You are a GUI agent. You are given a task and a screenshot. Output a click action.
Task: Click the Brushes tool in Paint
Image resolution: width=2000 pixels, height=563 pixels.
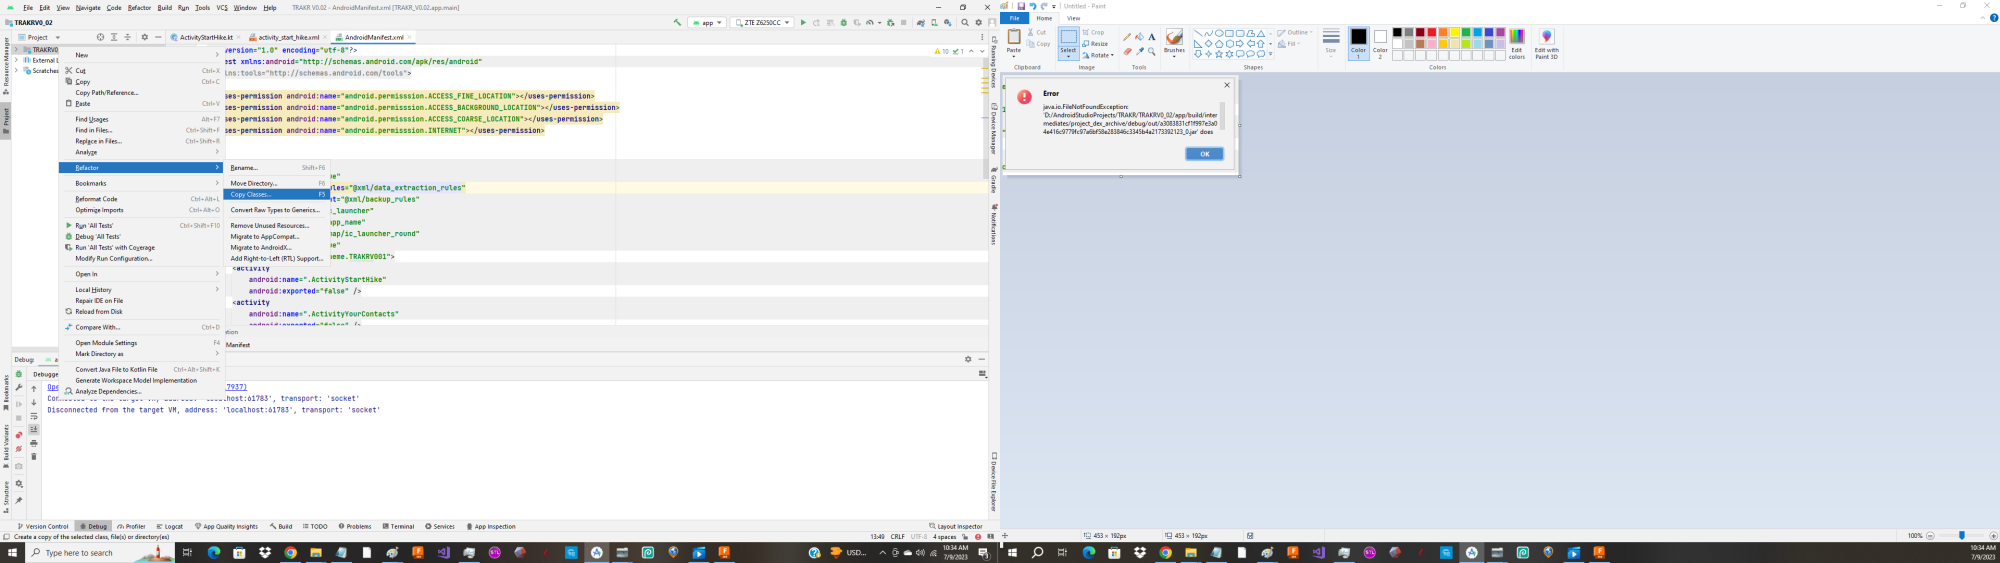click(1174, 43)
